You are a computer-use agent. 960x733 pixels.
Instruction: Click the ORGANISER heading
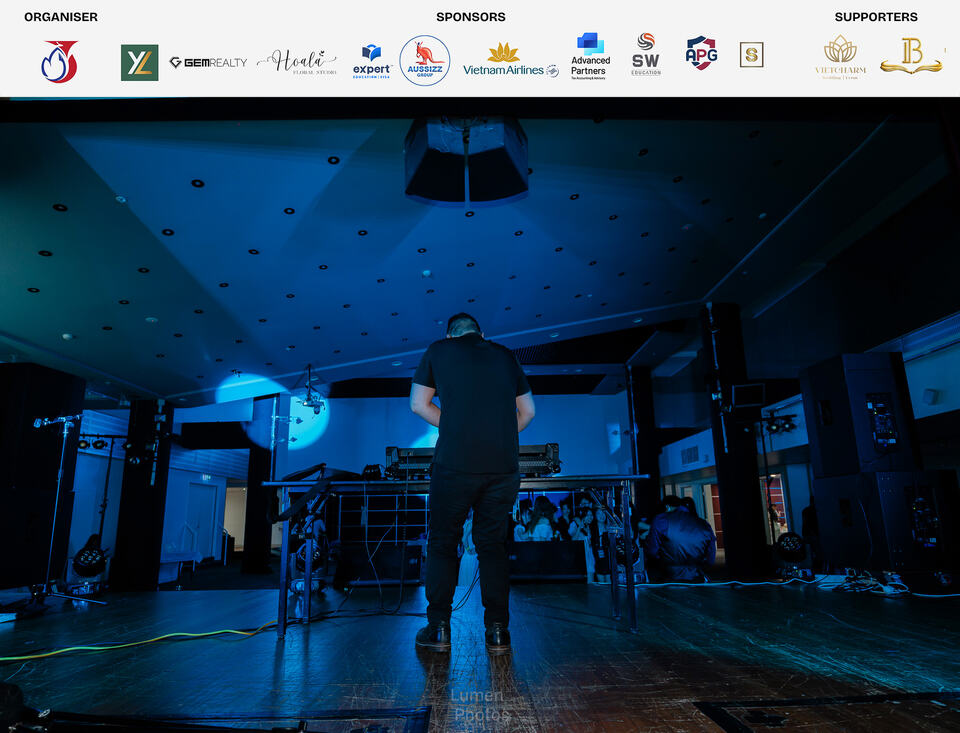(x=61, y=17)
